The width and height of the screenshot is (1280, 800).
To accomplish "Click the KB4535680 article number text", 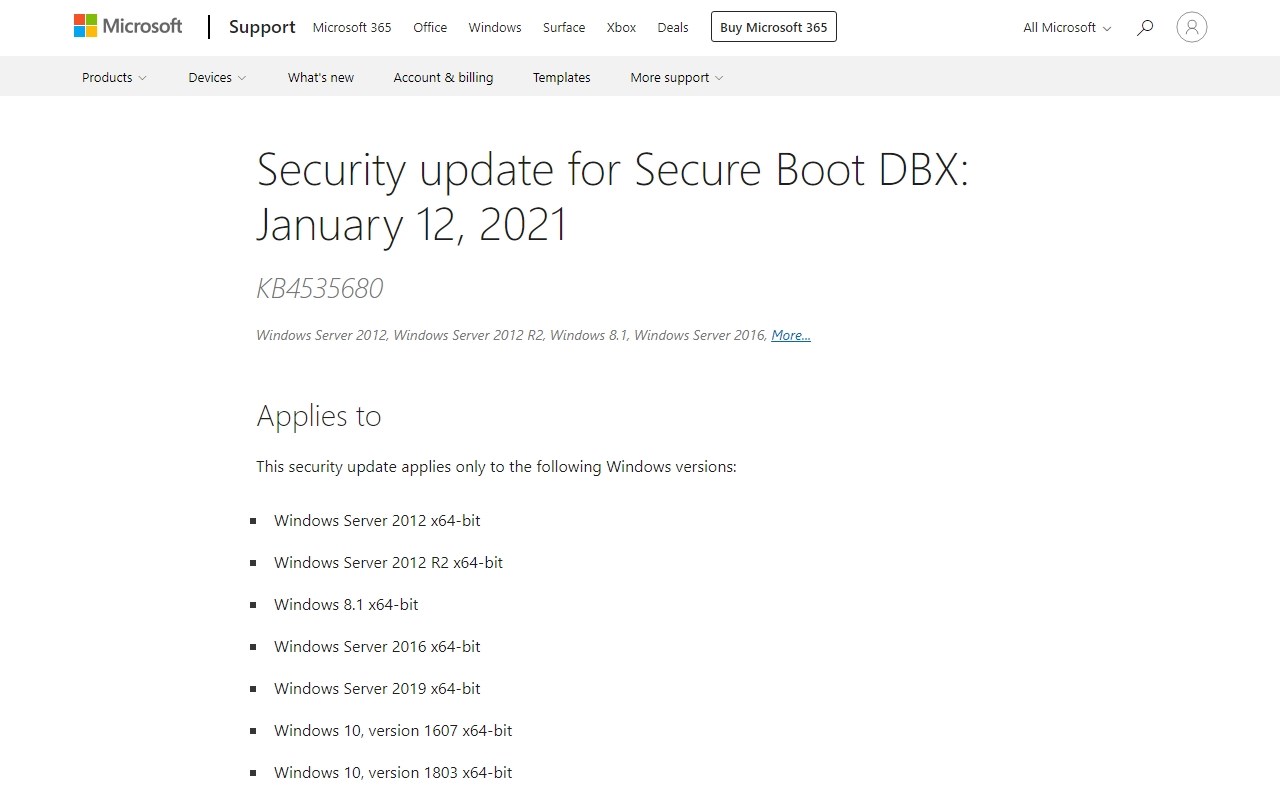I will point(320,288).
